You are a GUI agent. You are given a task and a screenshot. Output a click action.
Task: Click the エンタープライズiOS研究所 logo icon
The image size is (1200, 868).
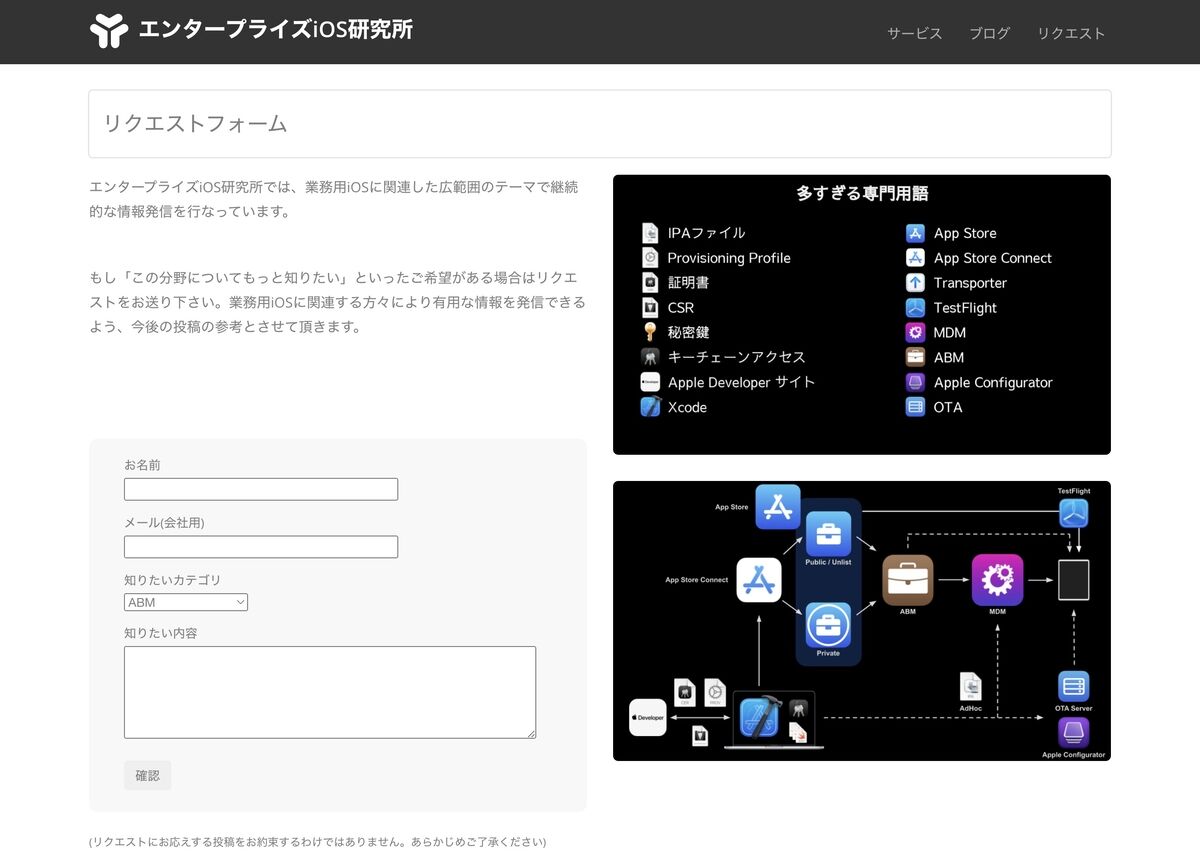[109, 31]
